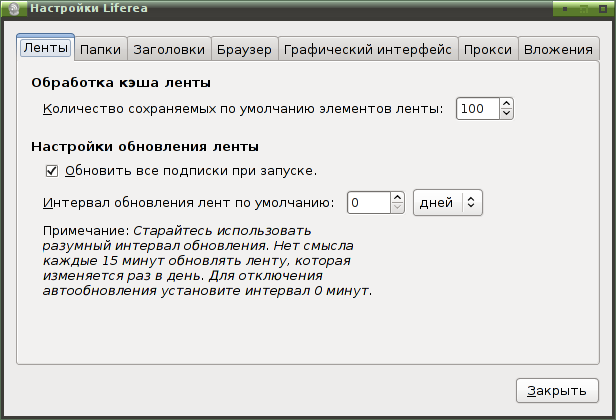The width and height of the screenshot is (616, 420).
Task: Open the Заголовки tab
Action: click(x=169, y=50)
